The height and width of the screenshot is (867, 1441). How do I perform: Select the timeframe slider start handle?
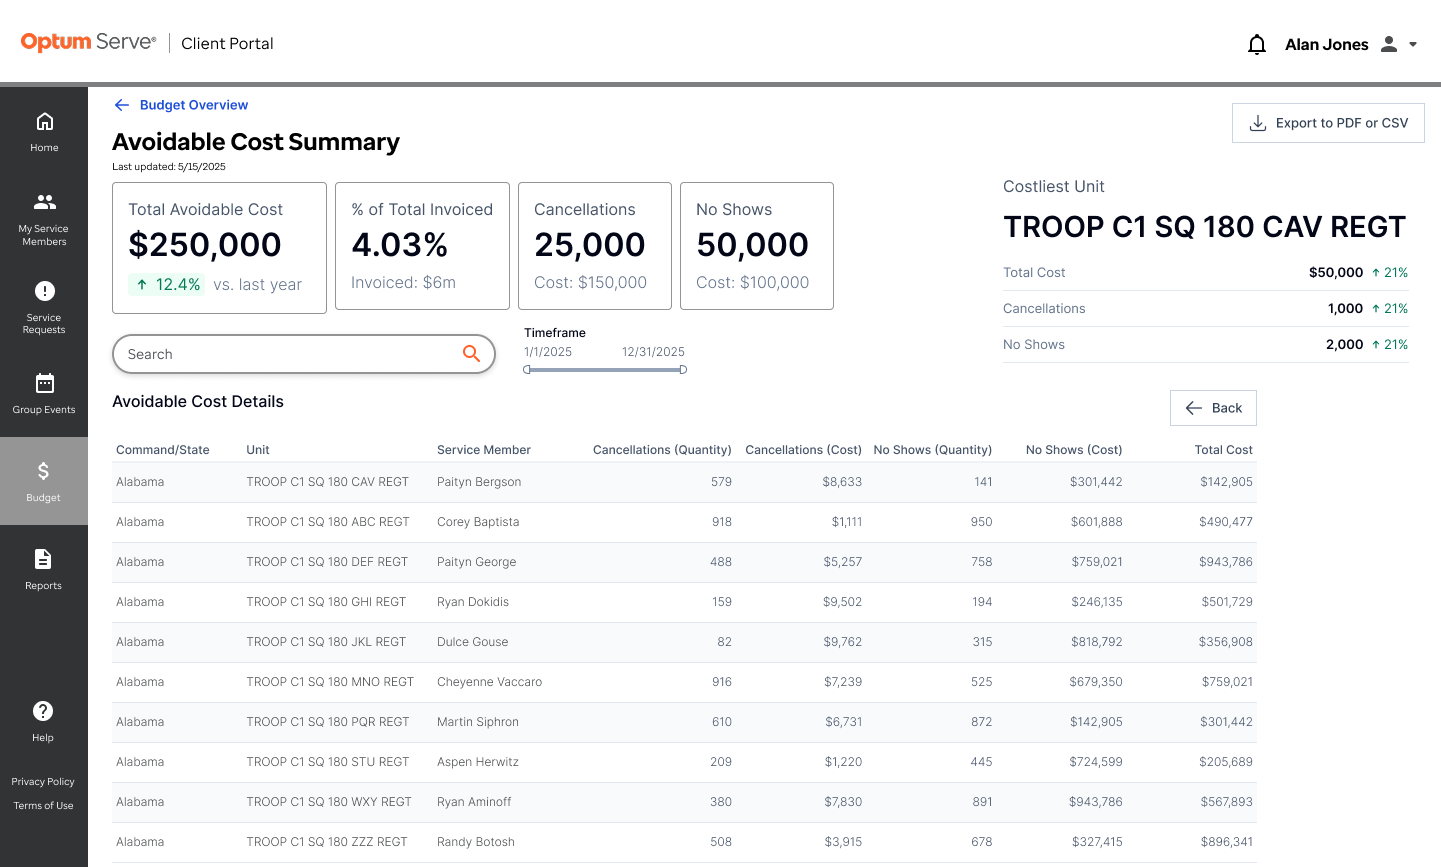pos(527,370)
